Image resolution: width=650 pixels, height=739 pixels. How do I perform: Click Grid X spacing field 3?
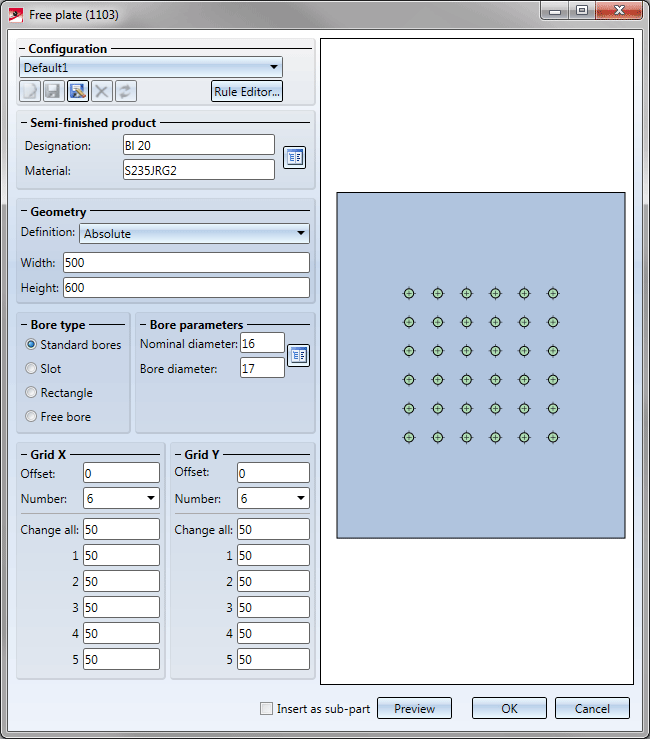(x=122, y=607)
